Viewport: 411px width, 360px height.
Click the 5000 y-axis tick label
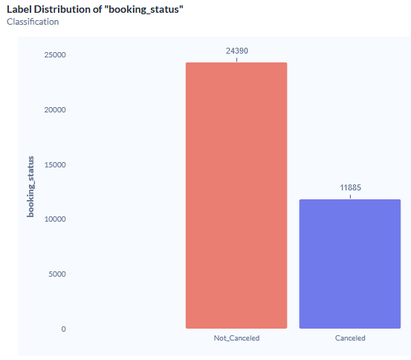57,274
